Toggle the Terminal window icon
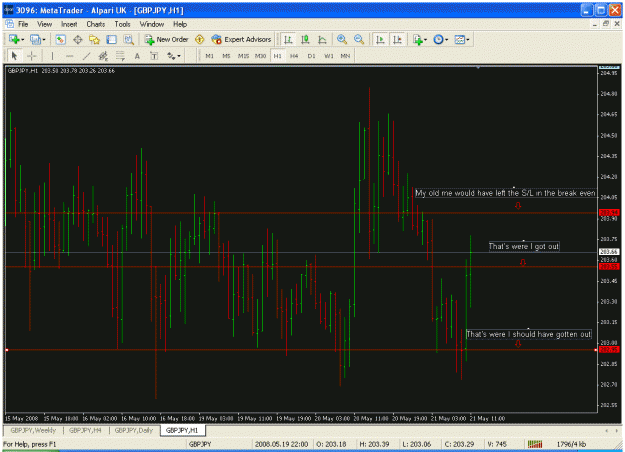This screenshot has height=452, width=625. click(x=111, y=39)
